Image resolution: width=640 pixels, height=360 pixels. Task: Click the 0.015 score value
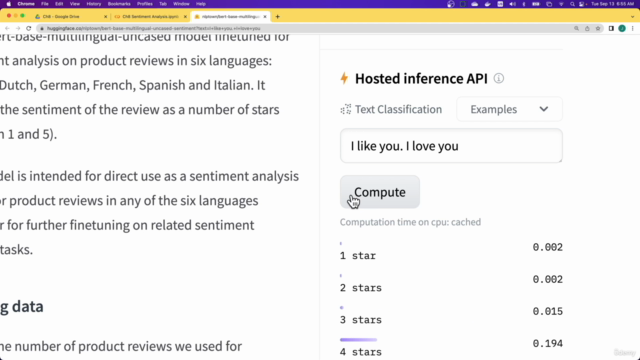coord(547,311)
